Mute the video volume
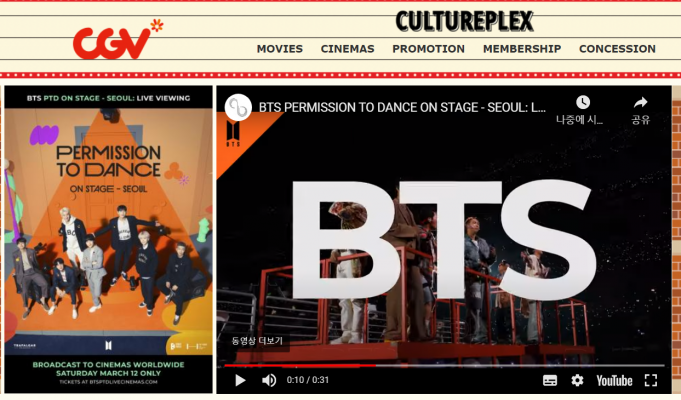The height and width of the screenshot is (400, 681). (269, 380)
